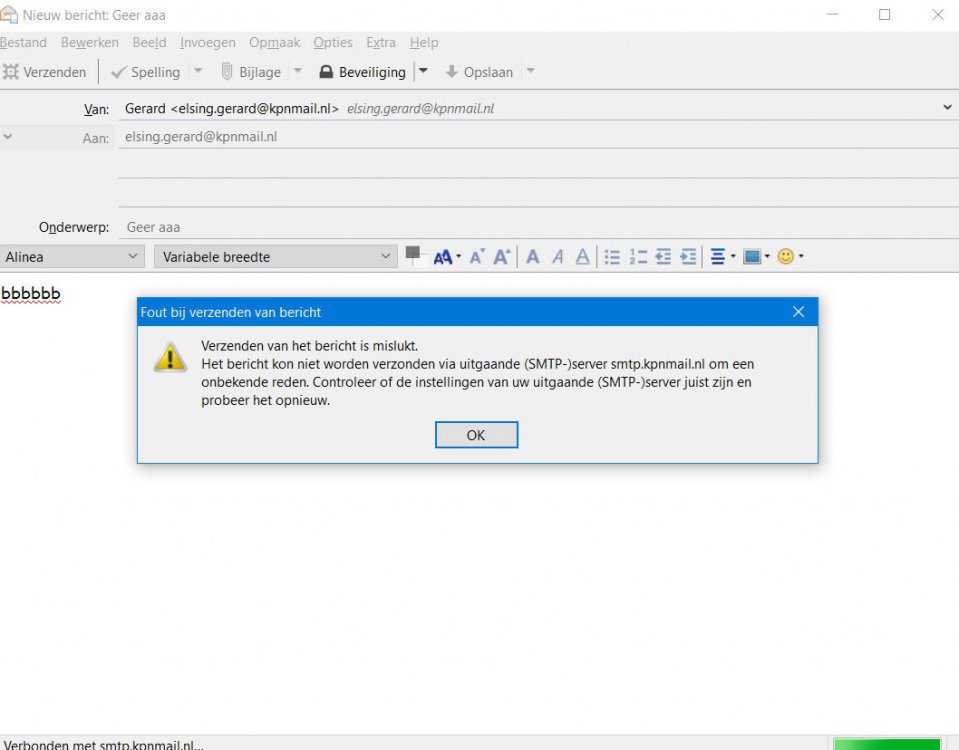Image resolution: width=959 pixels, height=750 pixels.
Task: Click the status bar Verbonden text
Action: click(x=103, y=744)
